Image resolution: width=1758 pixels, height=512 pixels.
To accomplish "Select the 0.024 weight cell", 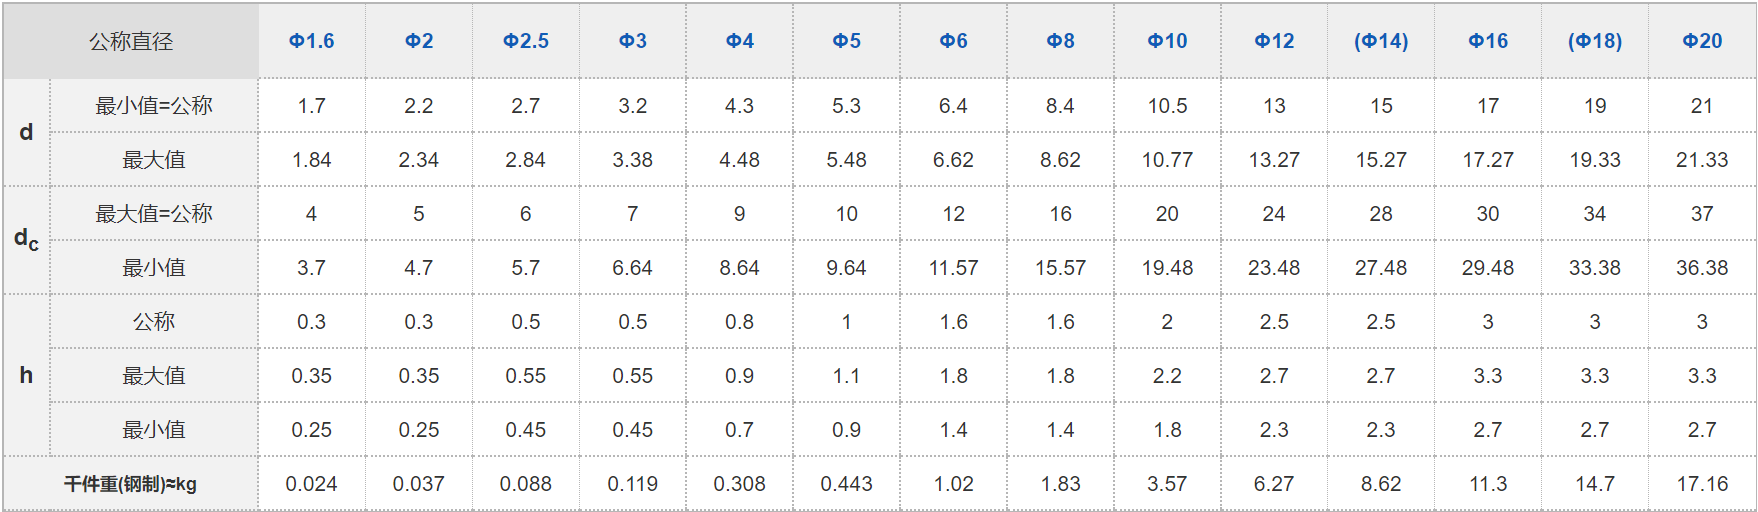I will pos(312,484).
